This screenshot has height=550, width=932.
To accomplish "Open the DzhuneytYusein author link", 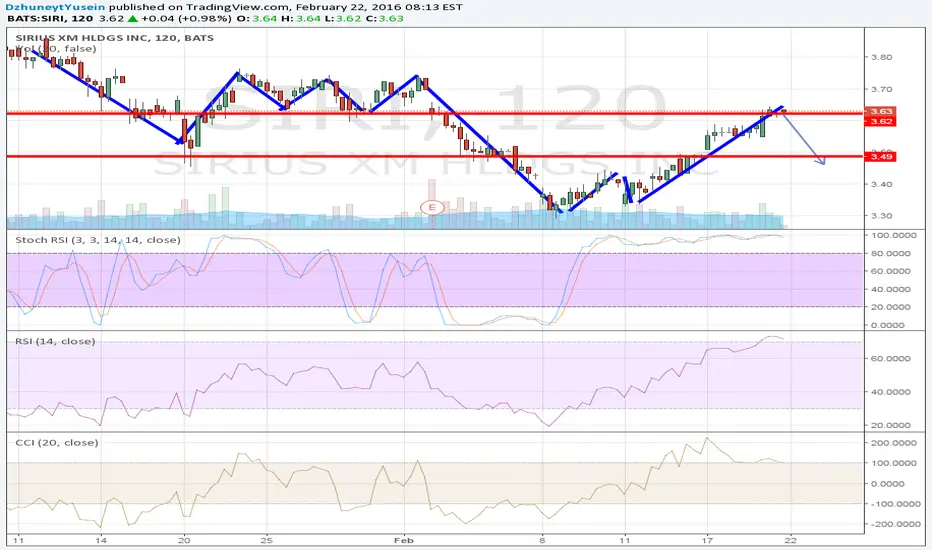I will 55,7.
